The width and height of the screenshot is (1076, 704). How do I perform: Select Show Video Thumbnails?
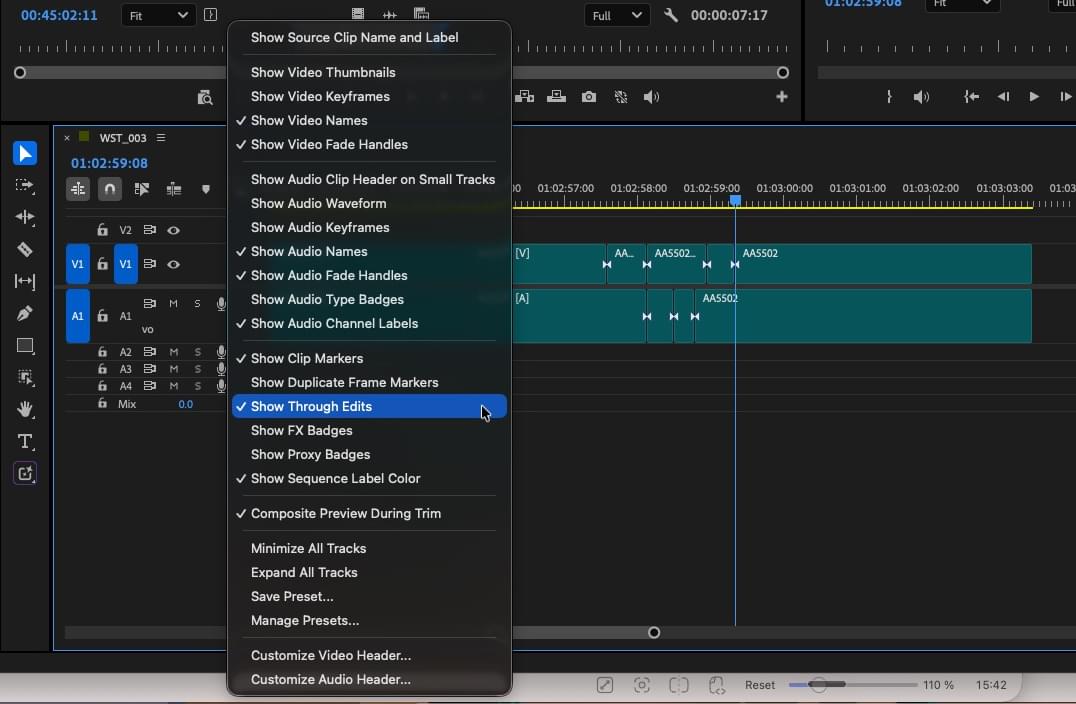[x=369, y=72]
